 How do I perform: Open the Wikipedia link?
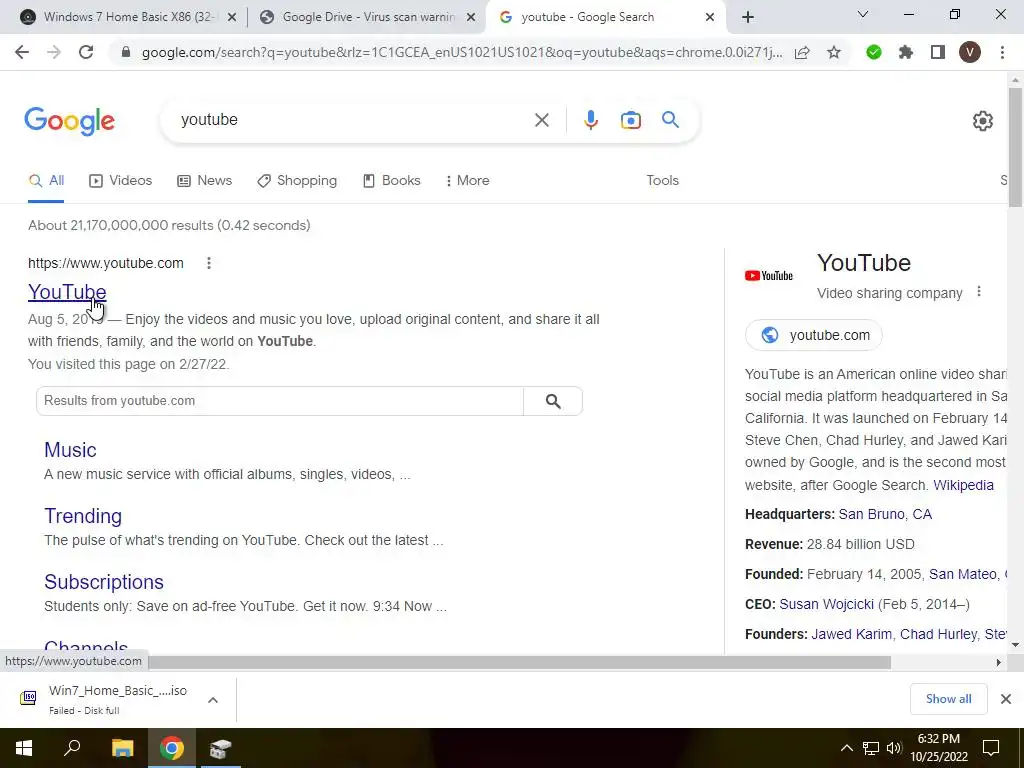(x=963, y=485)
